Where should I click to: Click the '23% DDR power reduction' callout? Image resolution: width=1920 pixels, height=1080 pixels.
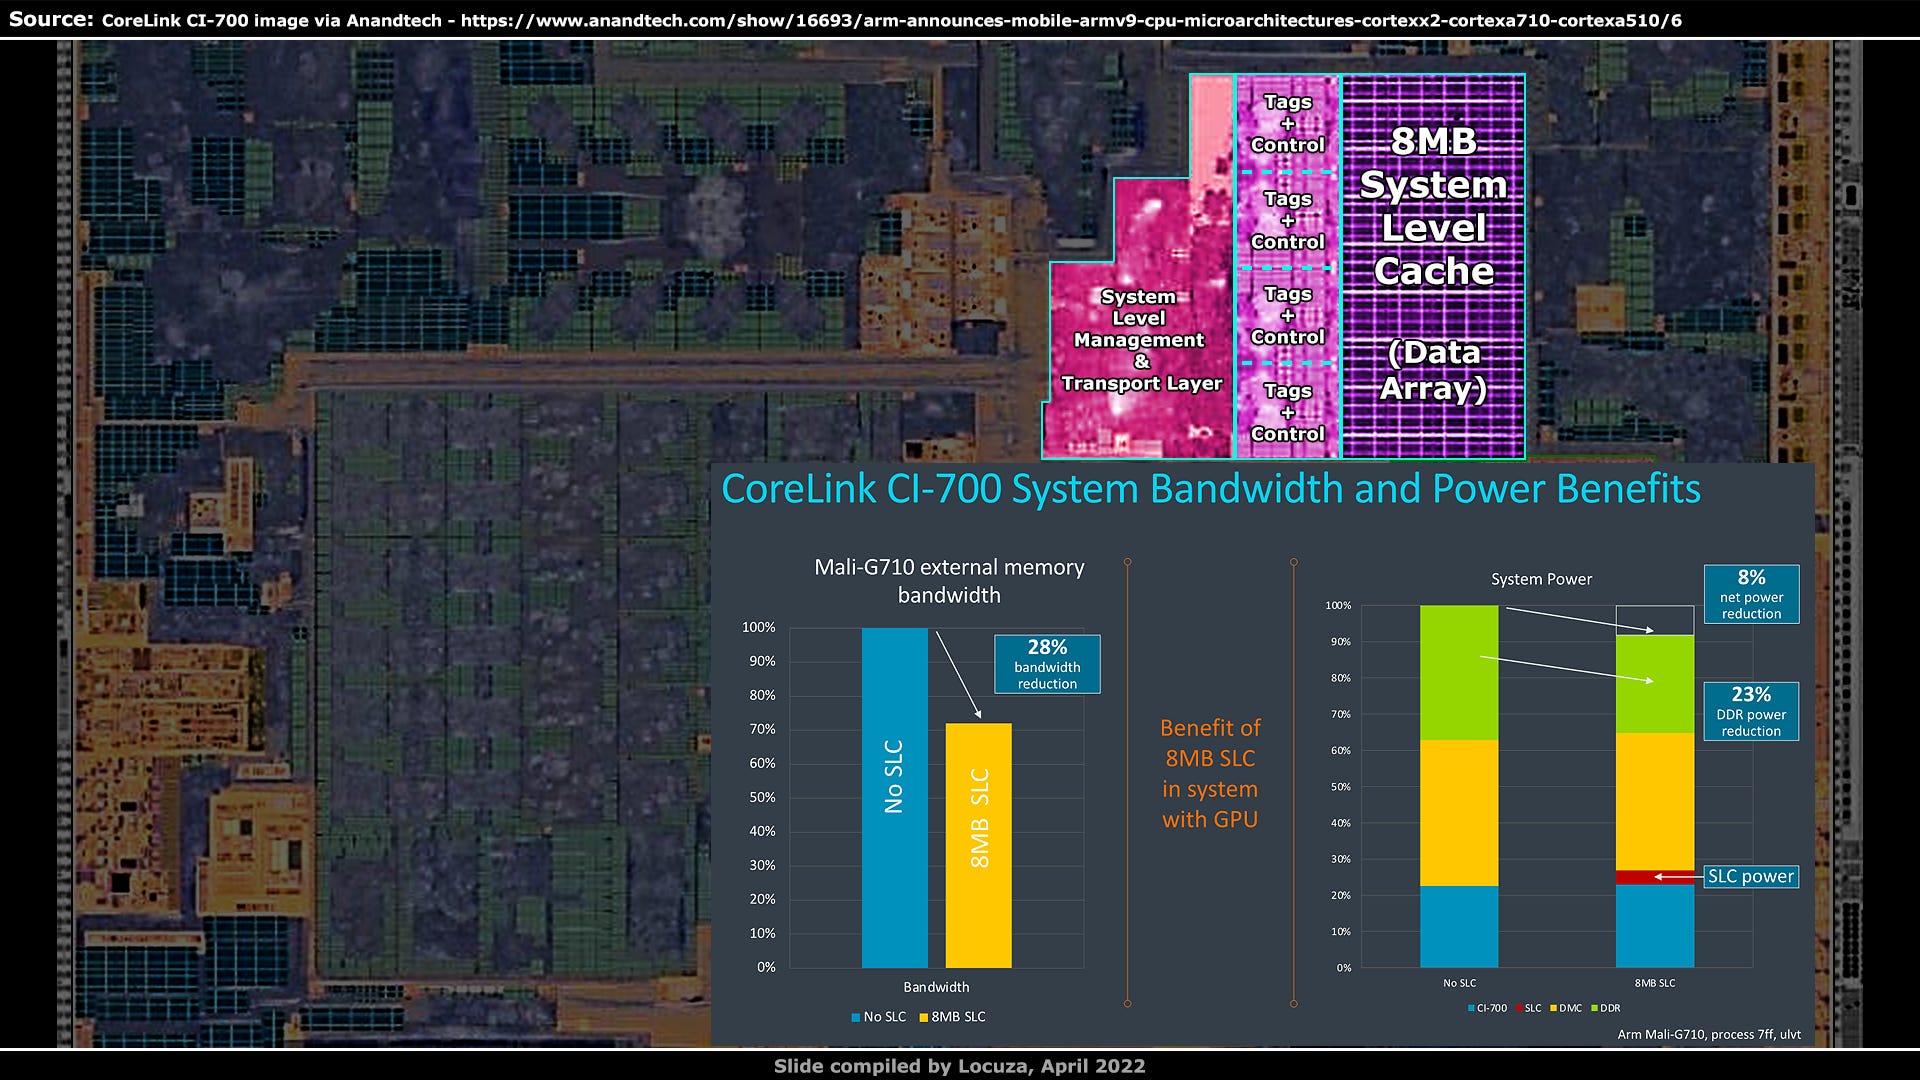1750,711
